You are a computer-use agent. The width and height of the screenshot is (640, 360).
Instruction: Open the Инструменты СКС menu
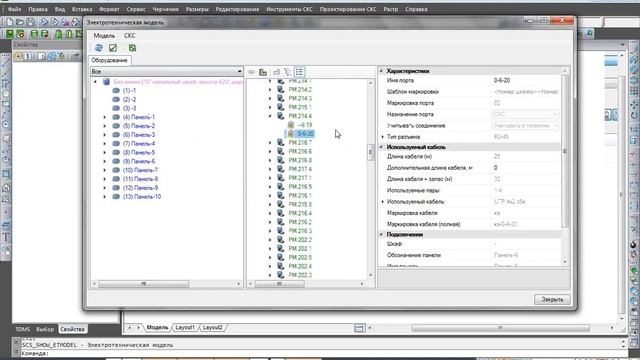(289, 9)
